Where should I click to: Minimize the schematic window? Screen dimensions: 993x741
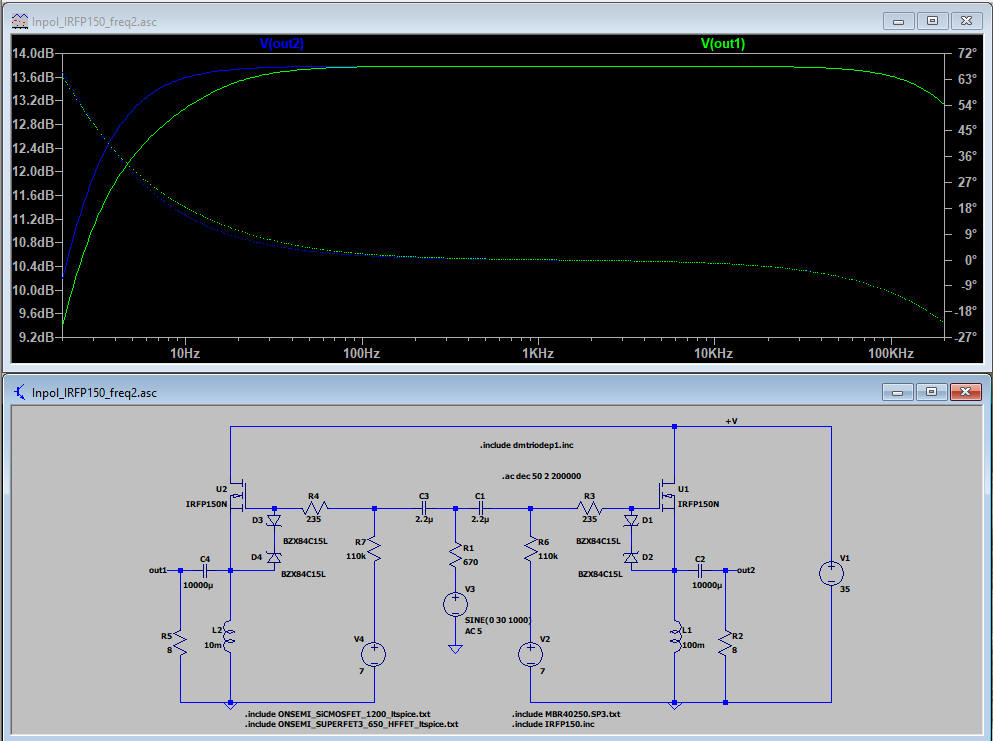(x=897, y=392)
